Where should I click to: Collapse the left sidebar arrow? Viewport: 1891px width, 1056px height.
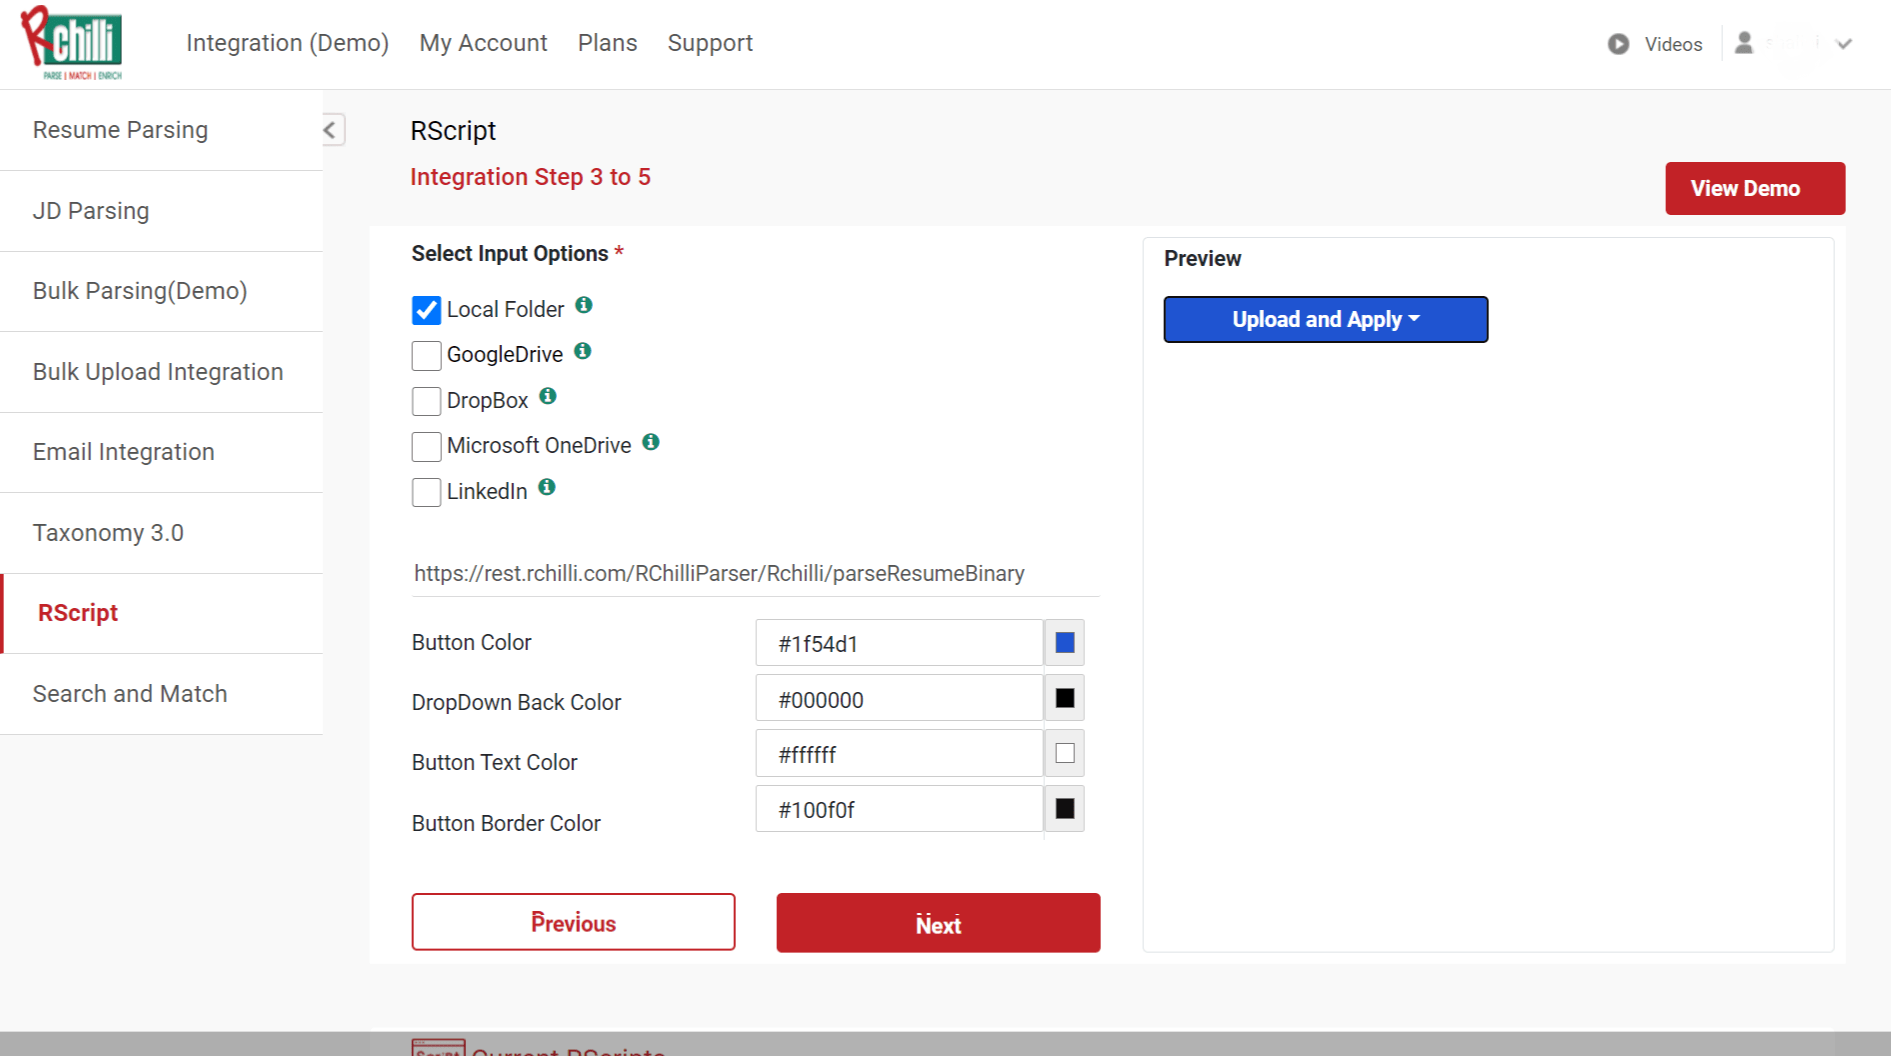click(331, 130)
